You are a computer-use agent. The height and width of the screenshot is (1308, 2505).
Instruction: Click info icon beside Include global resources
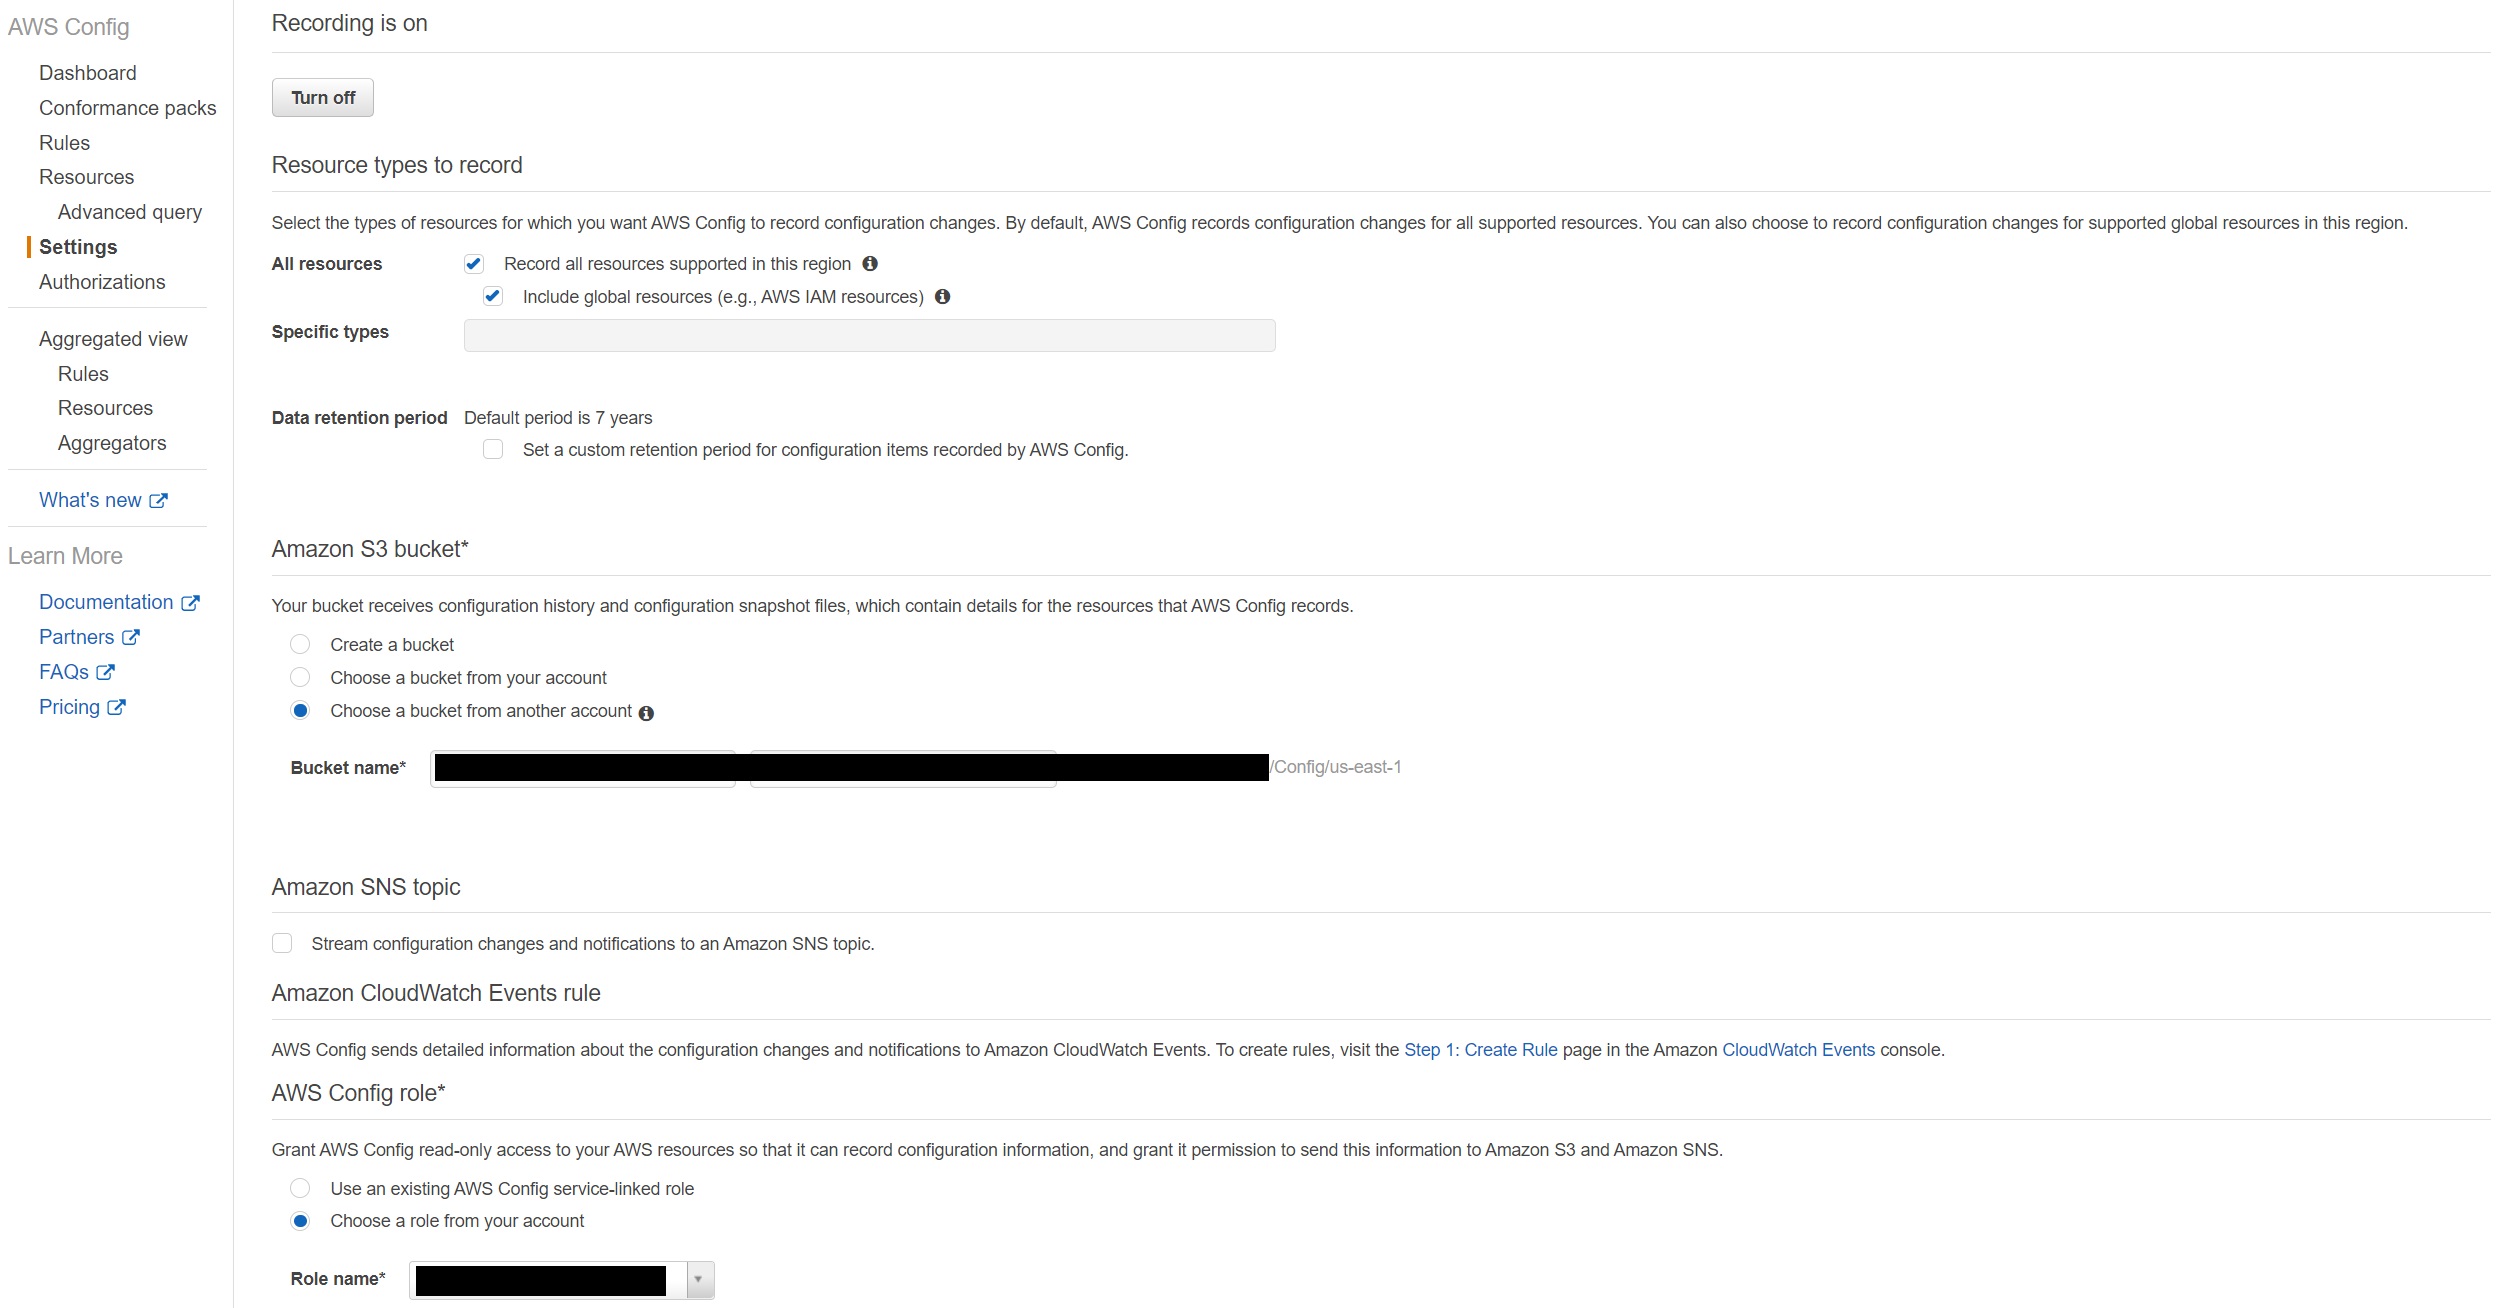tap(942, 297)
